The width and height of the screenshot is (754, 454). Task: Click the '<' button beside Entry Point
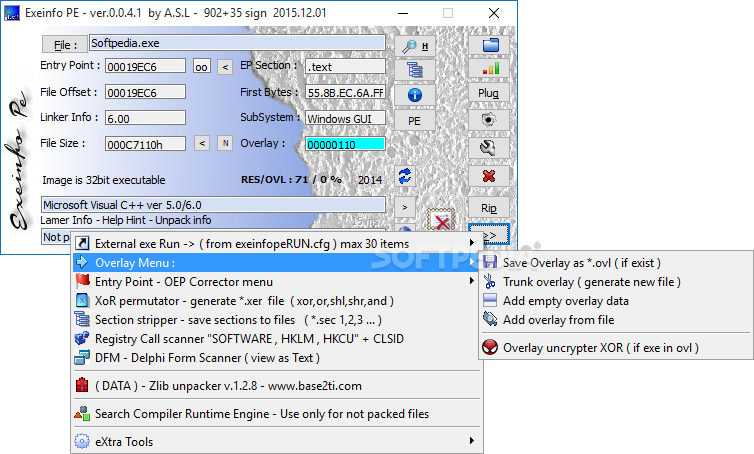click(x=225, y=66)
